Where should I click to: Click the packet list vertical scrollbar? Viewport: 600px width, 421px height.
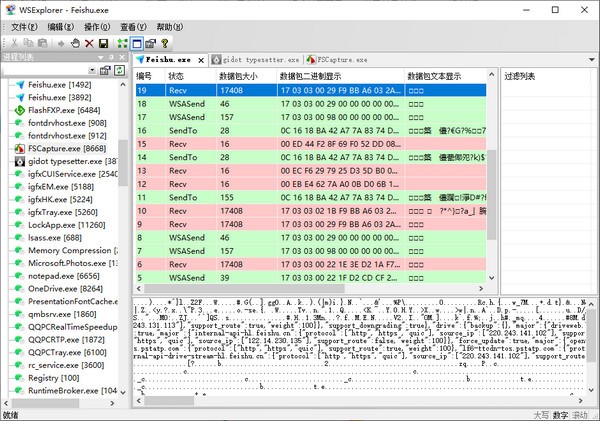pos(490,180)
